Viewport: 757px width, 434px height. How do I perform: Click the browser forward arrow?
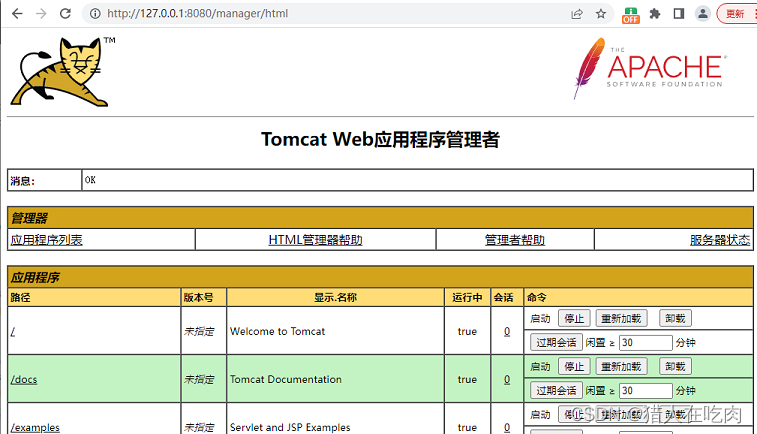pyautogui.click(x=42, y=14)
